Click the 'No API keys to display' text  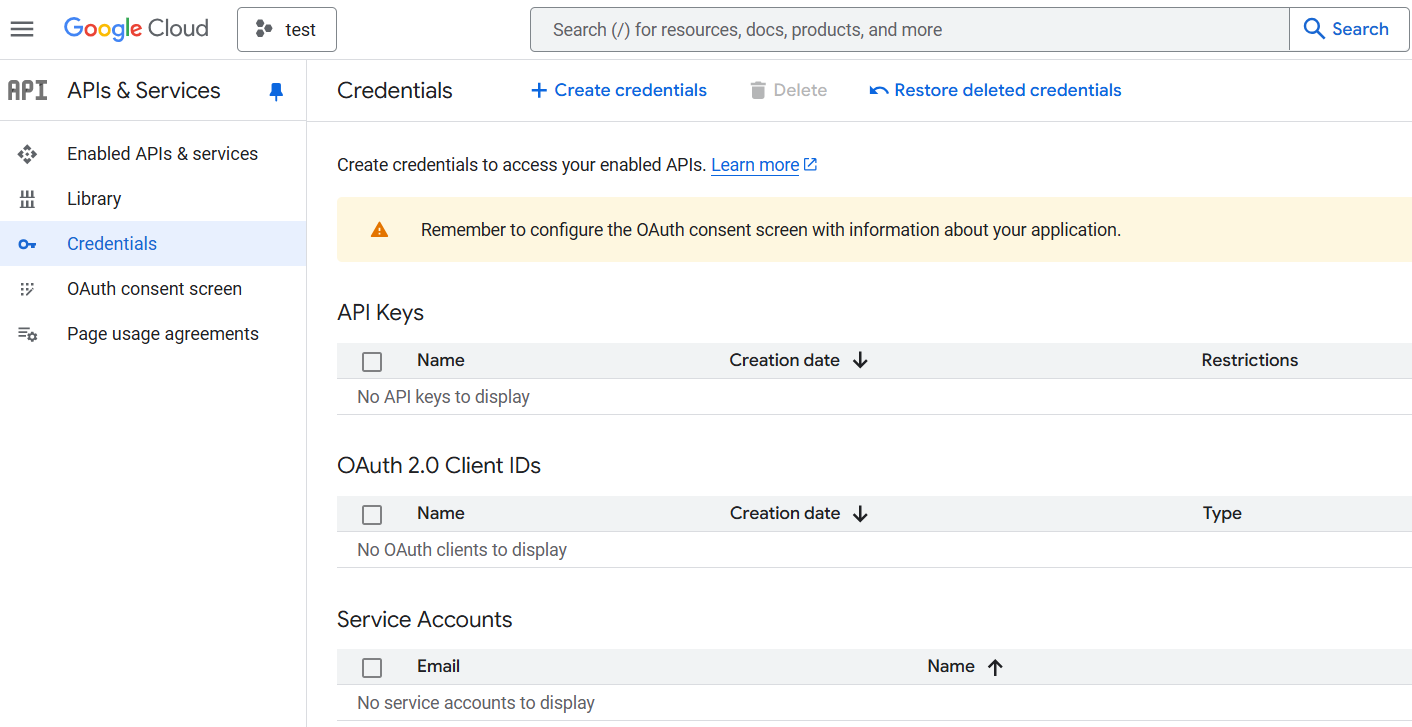pos(444,397)
